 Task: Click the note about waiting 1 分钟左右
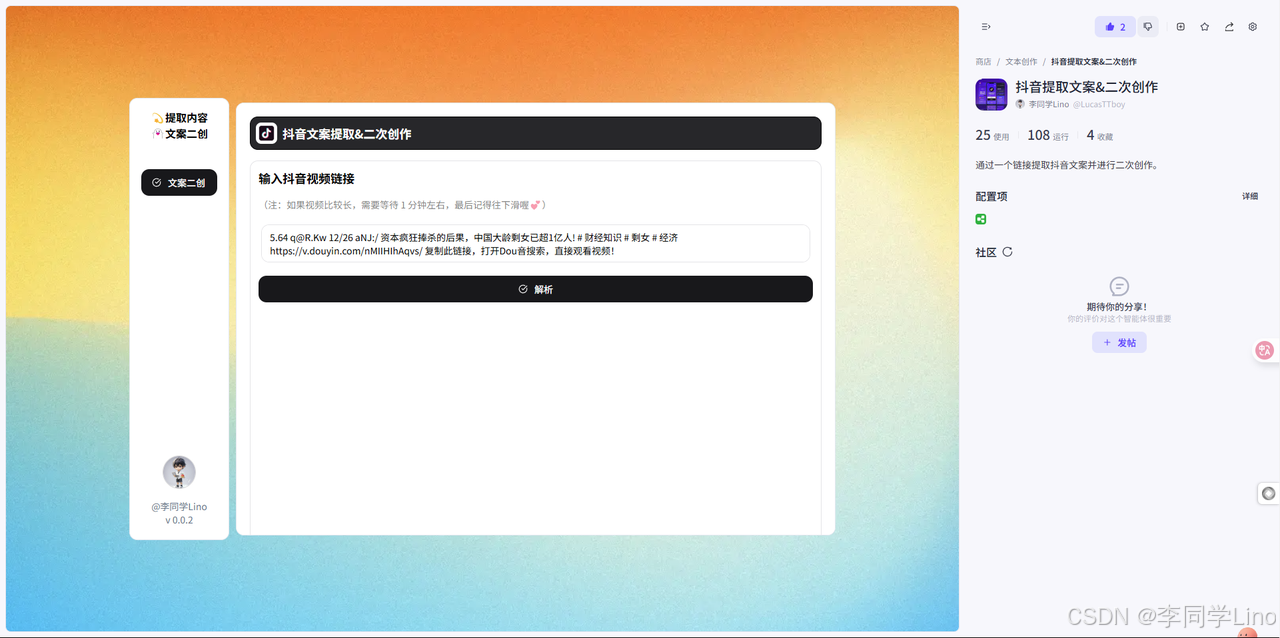[x=403, y=205]
